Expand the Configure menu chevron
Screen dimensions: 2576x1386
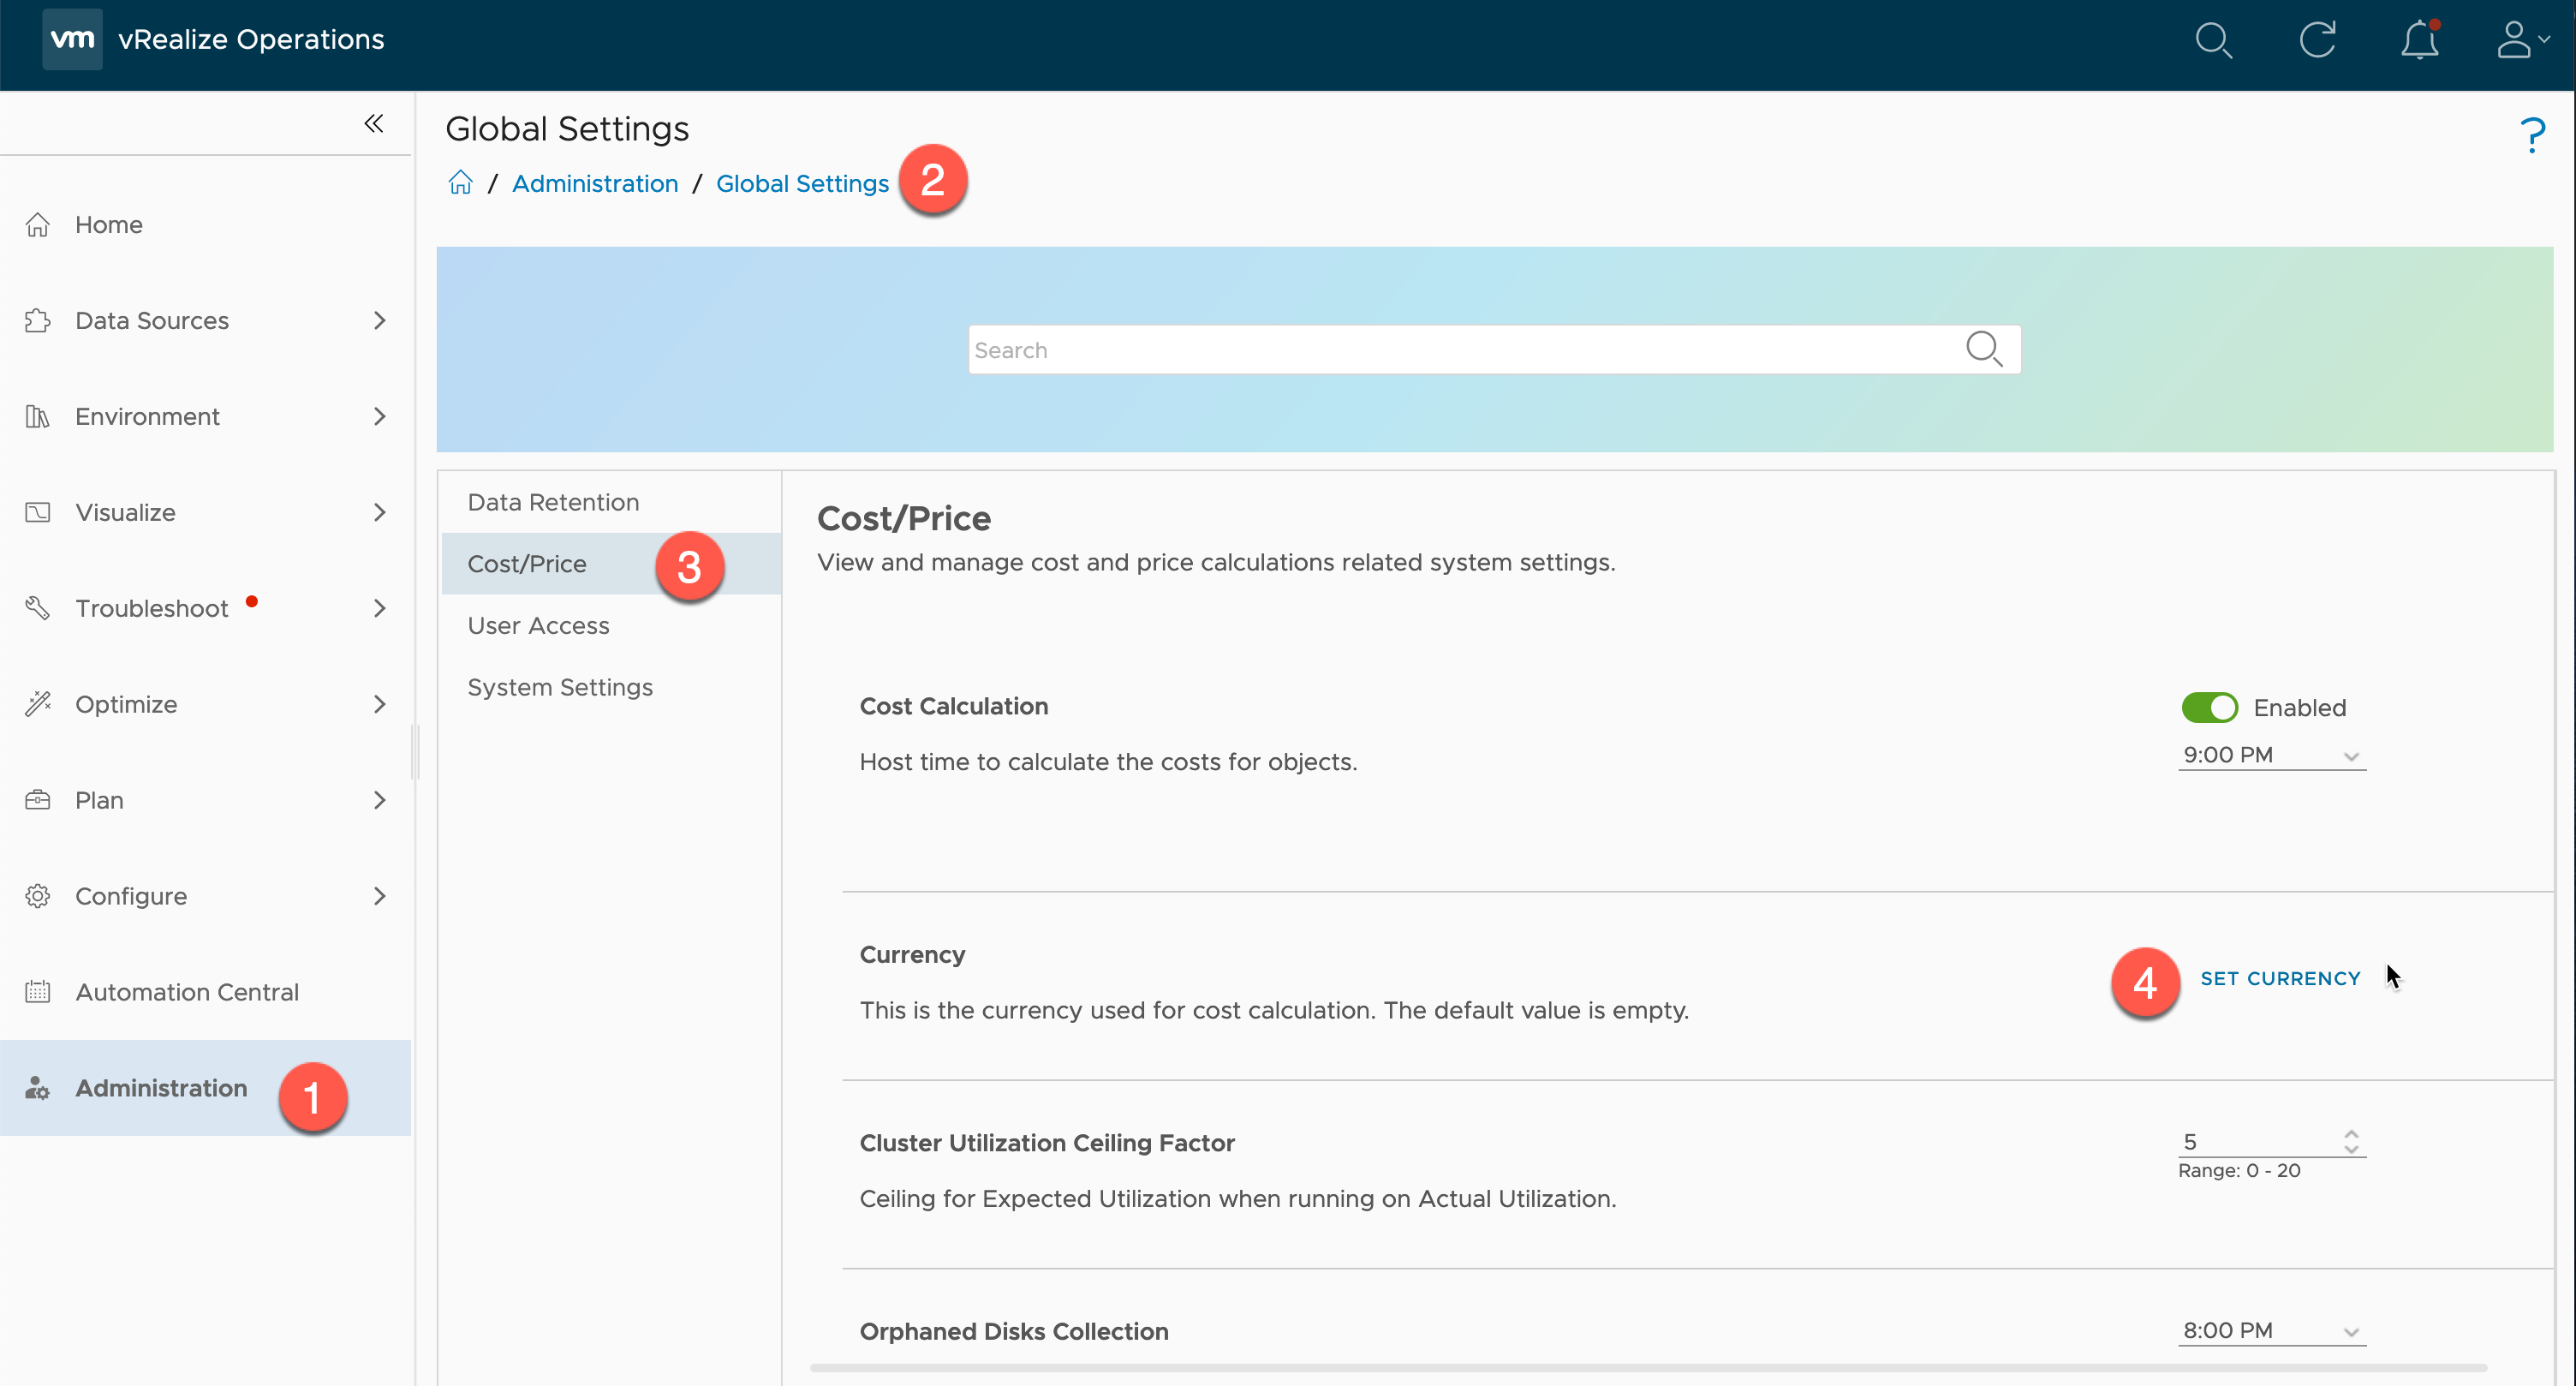pyautogui.click(x=379, y=897)
